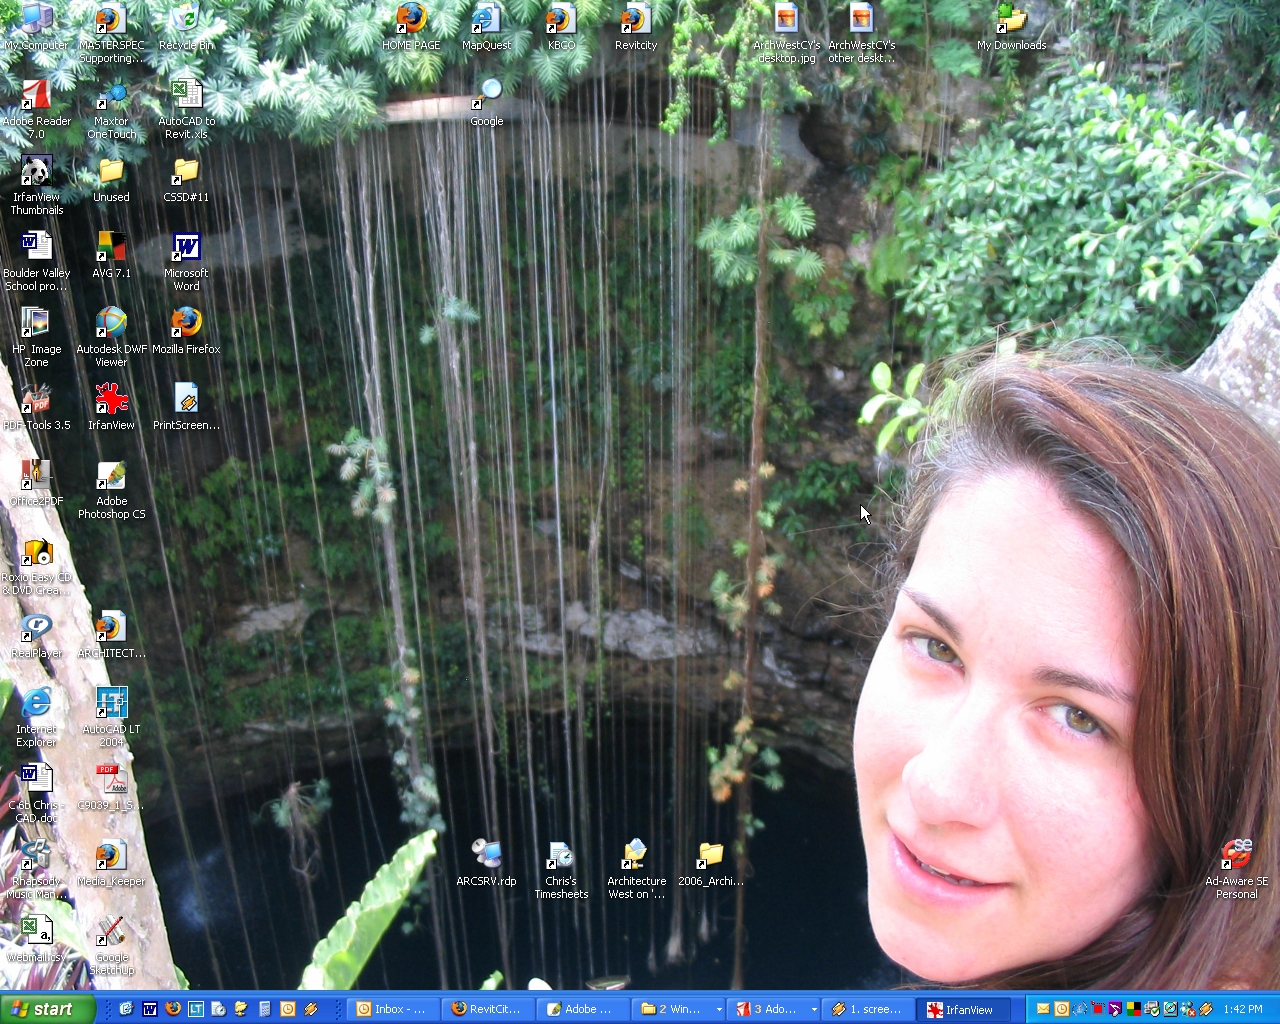Viewport: 1280px width, 1024px height.
Task: Click the Firefox icon in Quick Launch
Action: click(172, 1009)
